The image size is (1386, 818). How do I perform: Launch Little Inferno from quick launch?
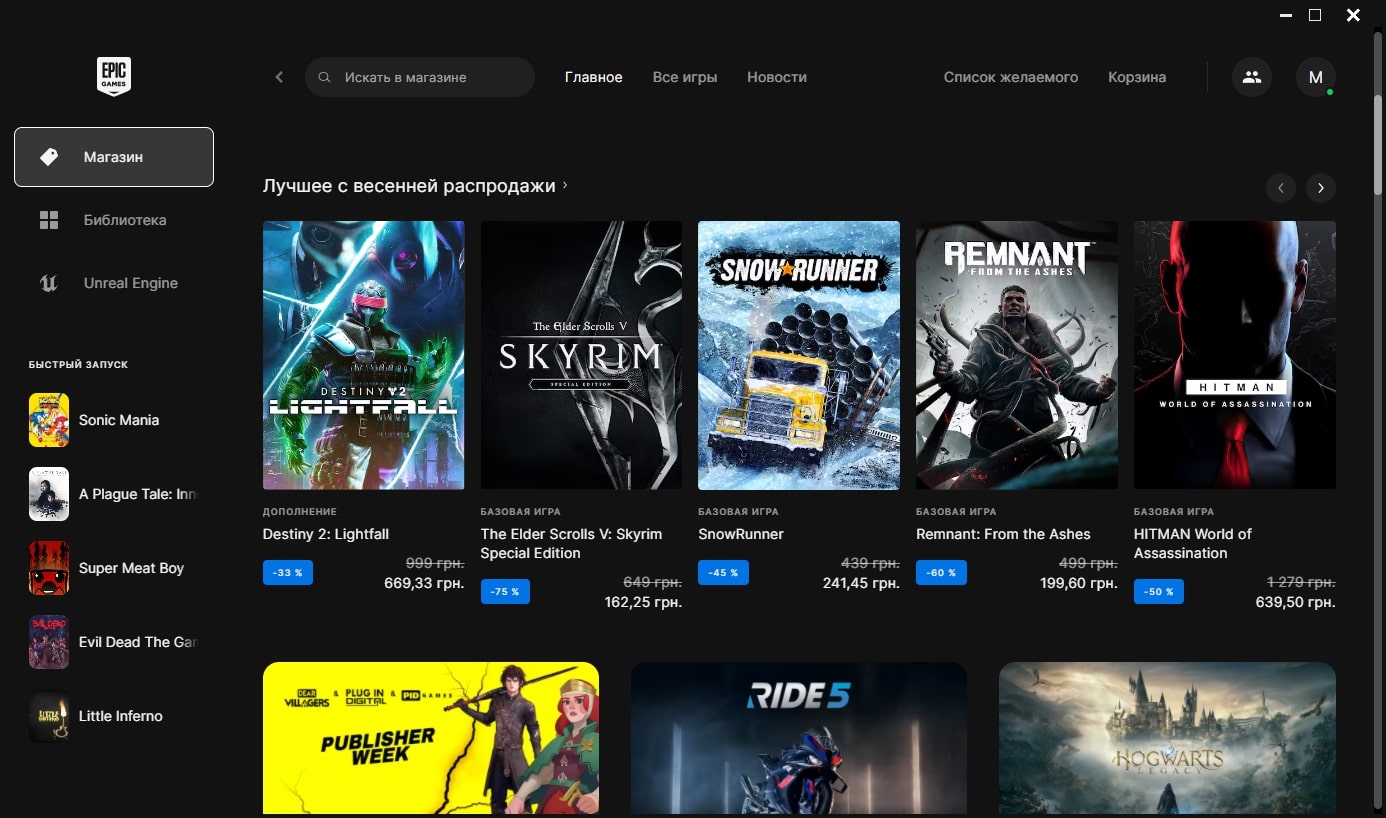tap(114, 716)
